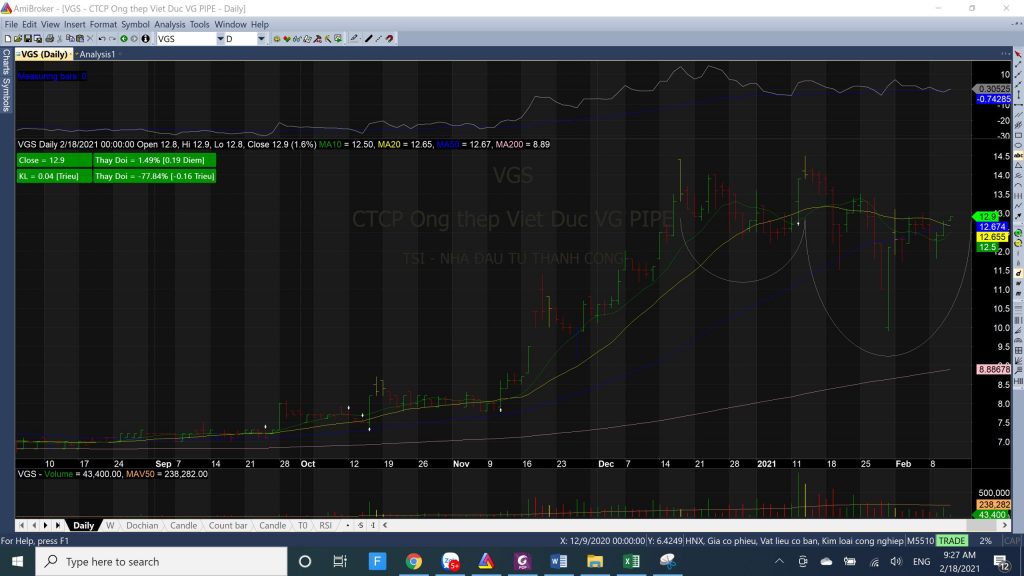Expand the VGS ticker symbol dropdown
The image size is (1024, 576).
pos(220,39)
